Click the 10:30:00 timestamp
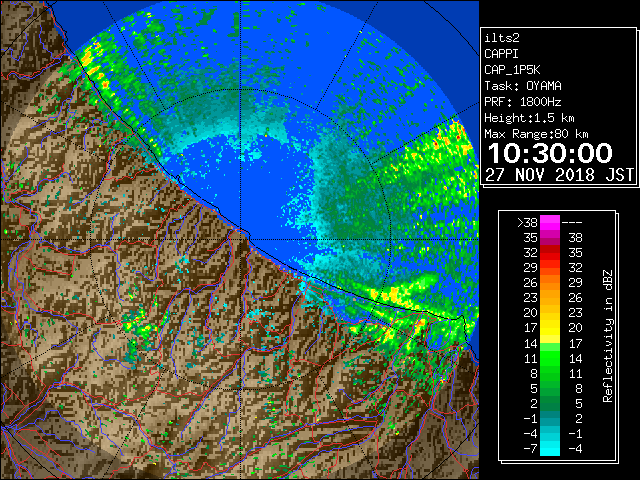 click(x=550, y=153)
